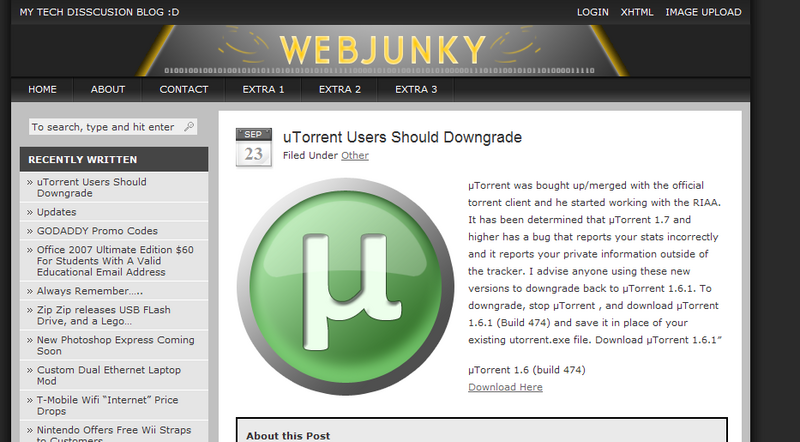Screen dimensions: 800x442
Task: Open New Photoshop Express Coming Soon post
Action: pyautogui.click(x=115, y=346)
